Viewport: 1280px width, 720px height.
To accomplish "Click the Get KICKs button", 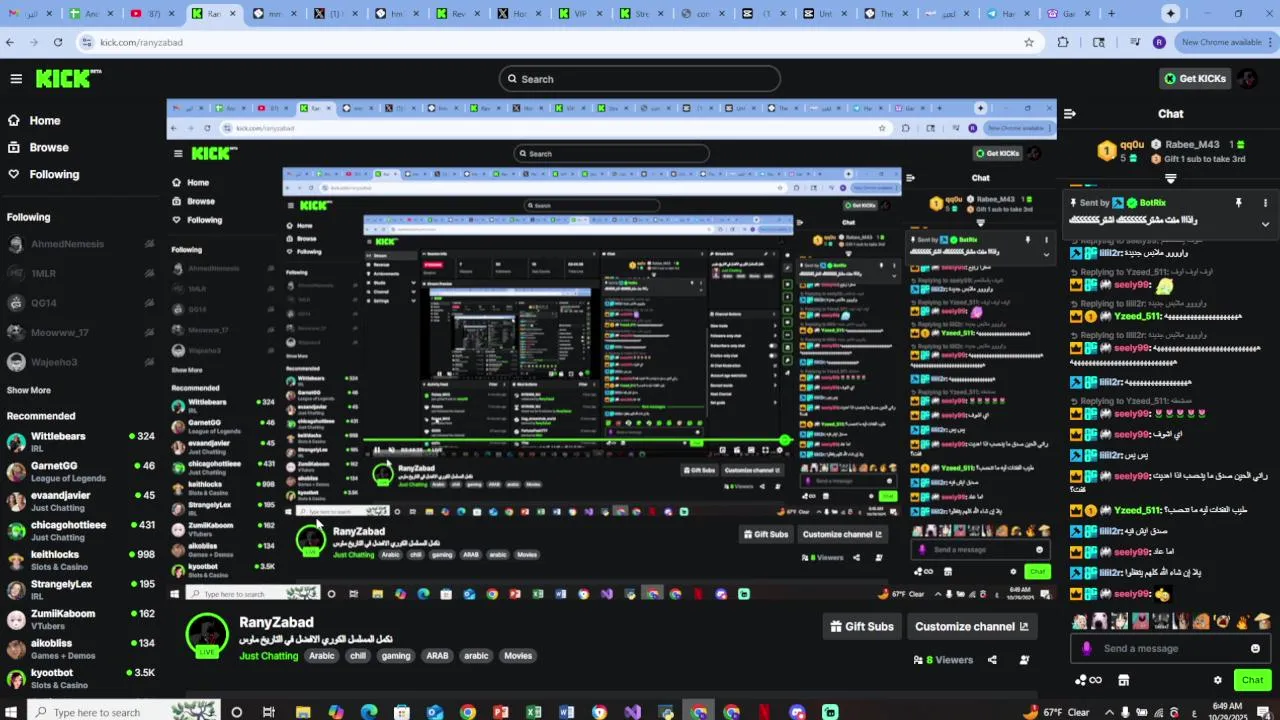I will click(x=1194, y=79).
